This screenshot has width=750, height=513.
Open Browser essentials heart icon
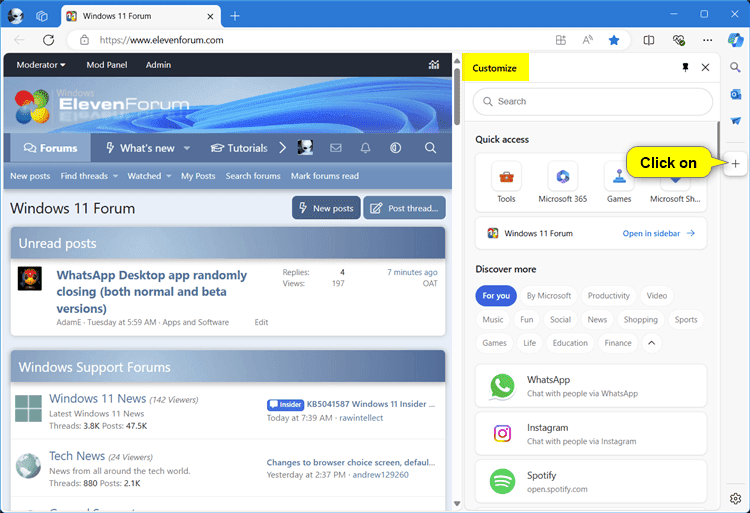(x=678, y=40)
